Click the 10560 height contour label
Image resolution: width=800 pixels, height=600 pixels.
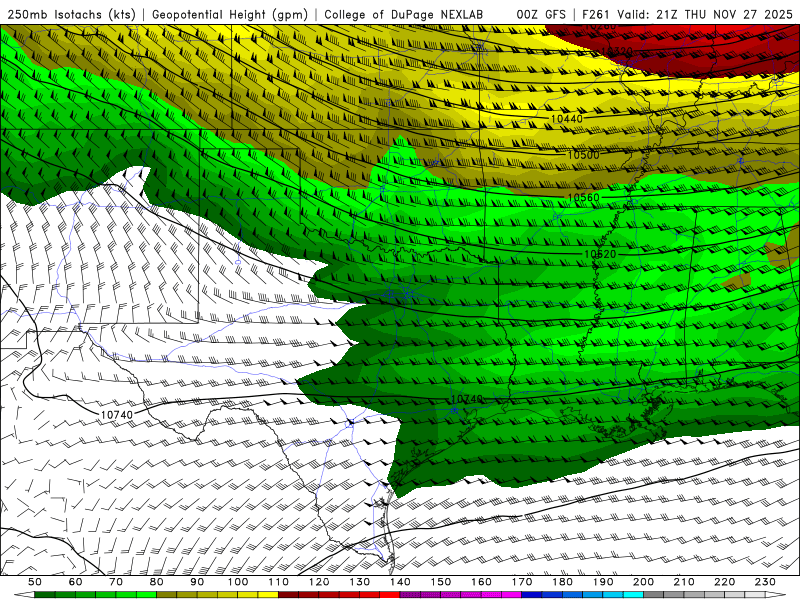pos(583,197)
